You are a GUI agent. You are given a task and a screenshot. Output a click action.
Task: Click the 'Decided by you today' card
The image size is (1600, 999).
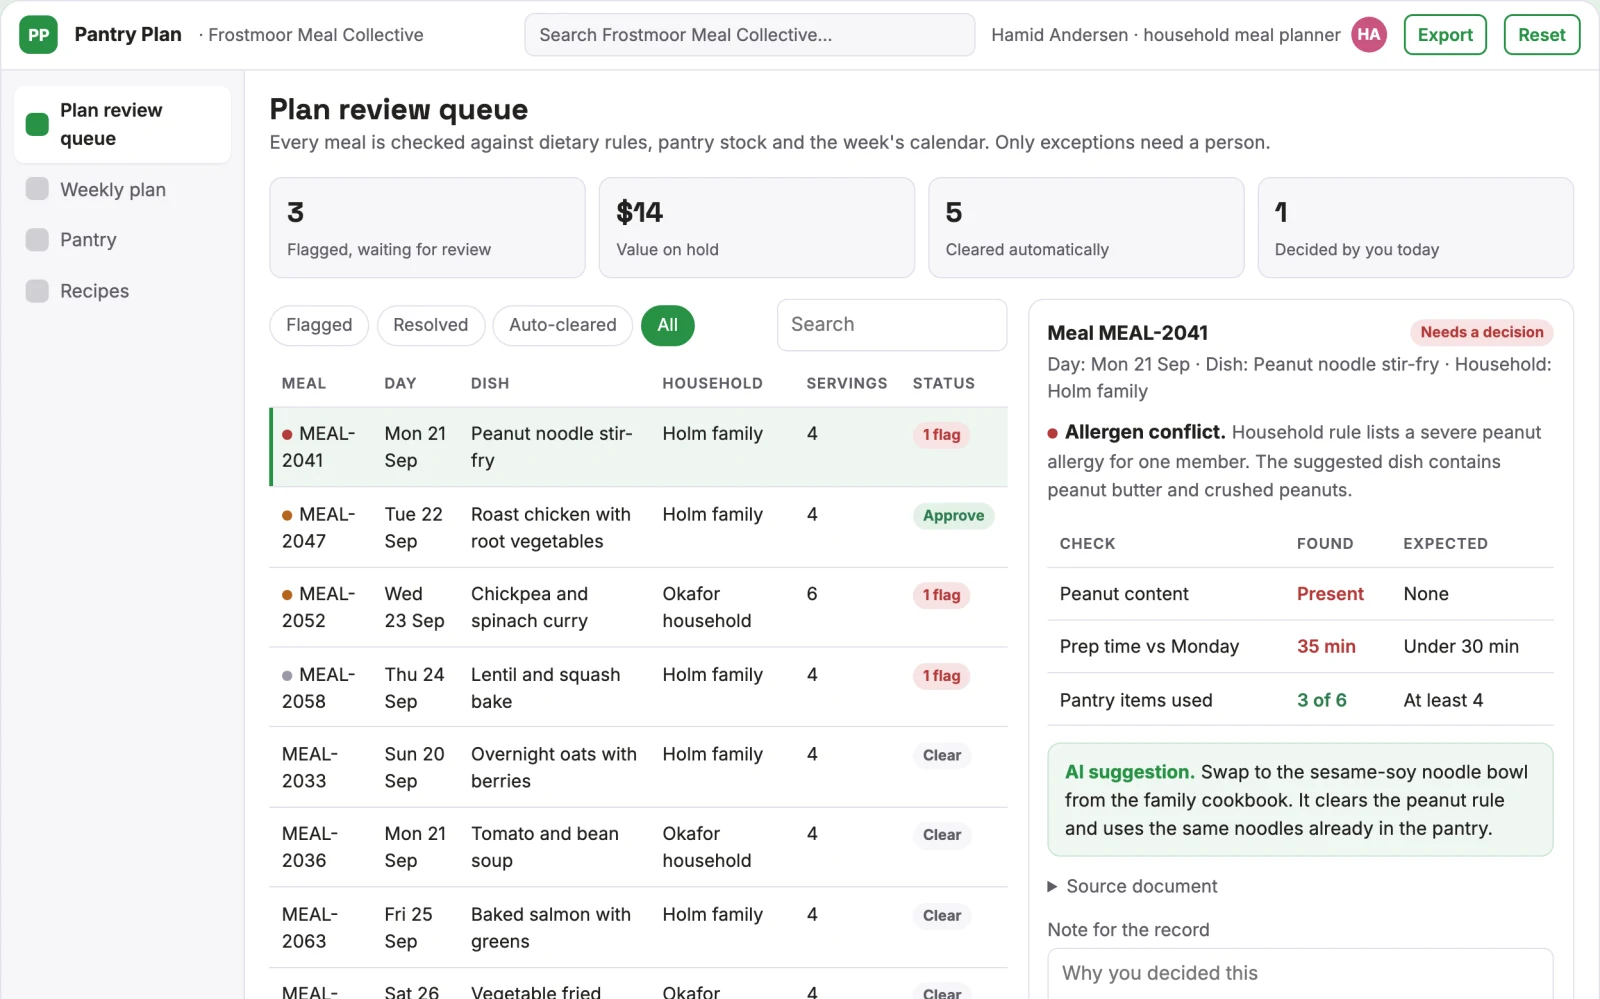pyautogui.click(x=1416, y=228)
